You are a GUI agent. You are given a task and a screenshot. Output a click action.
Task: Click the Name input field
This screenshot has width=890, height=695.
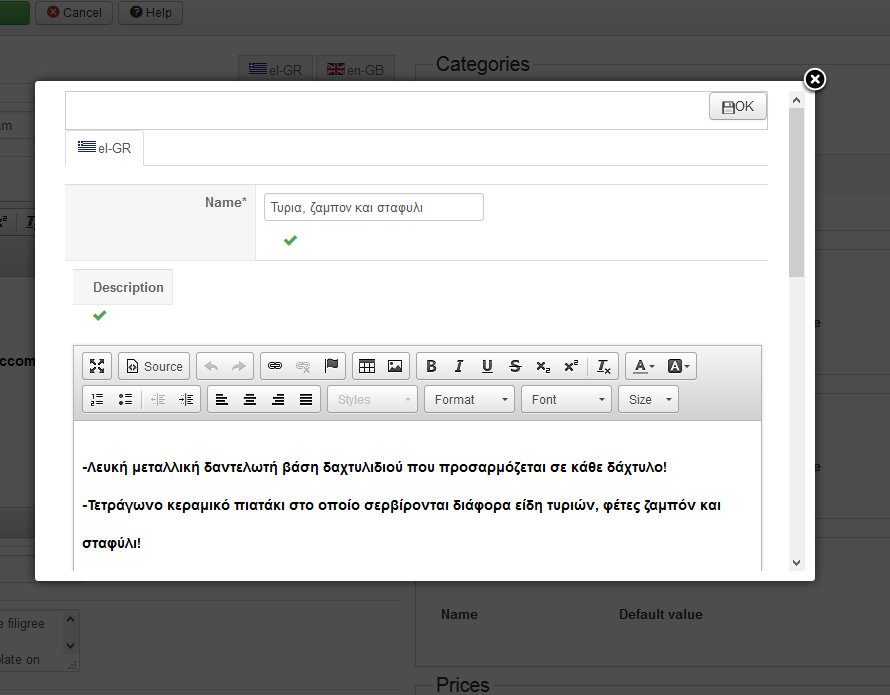pos(373,207)
